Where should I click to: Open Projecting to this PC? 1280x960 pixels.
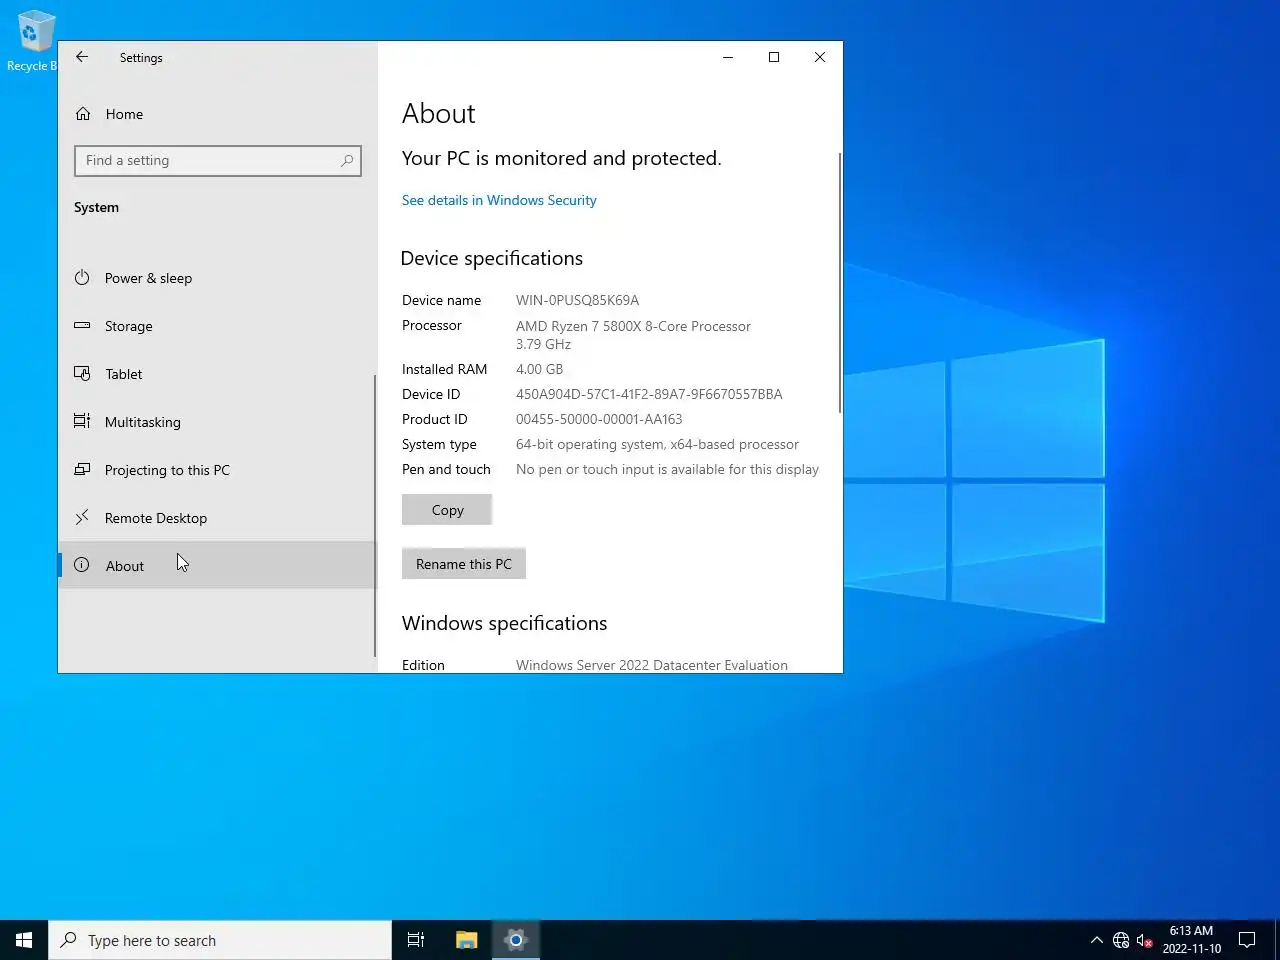(x=217, y=470)
